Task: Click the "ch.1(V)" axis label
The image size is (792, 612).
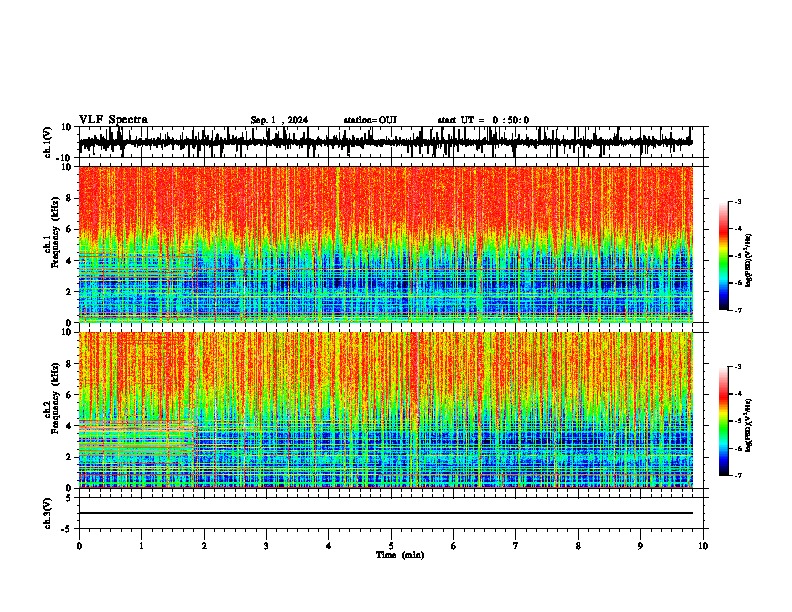Action: tap(48, 142)
